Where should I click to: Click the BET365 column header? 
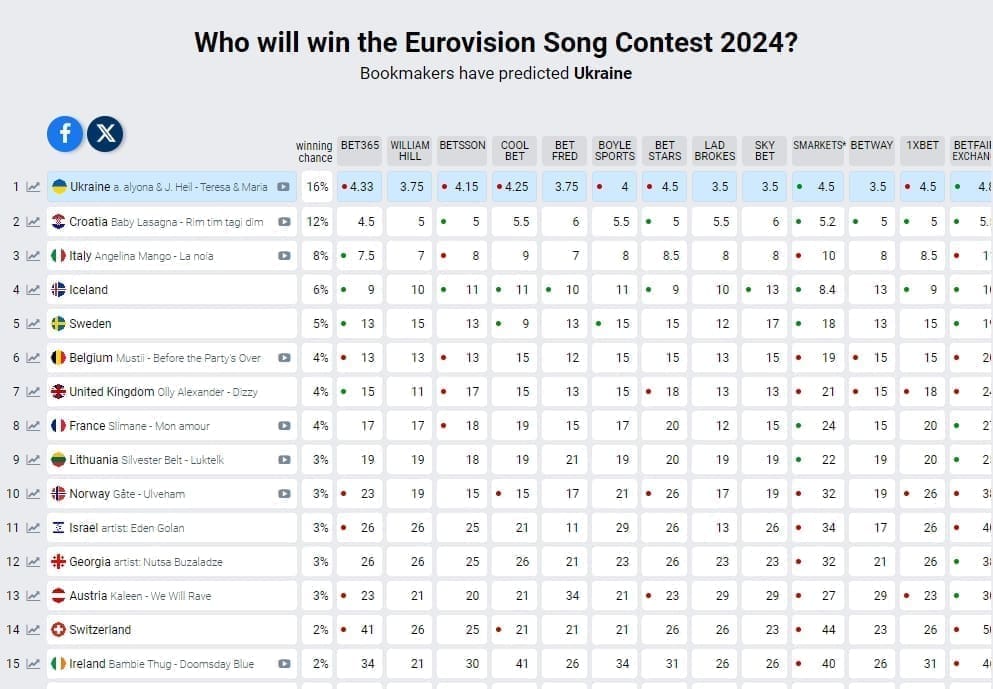click(360, 147)
